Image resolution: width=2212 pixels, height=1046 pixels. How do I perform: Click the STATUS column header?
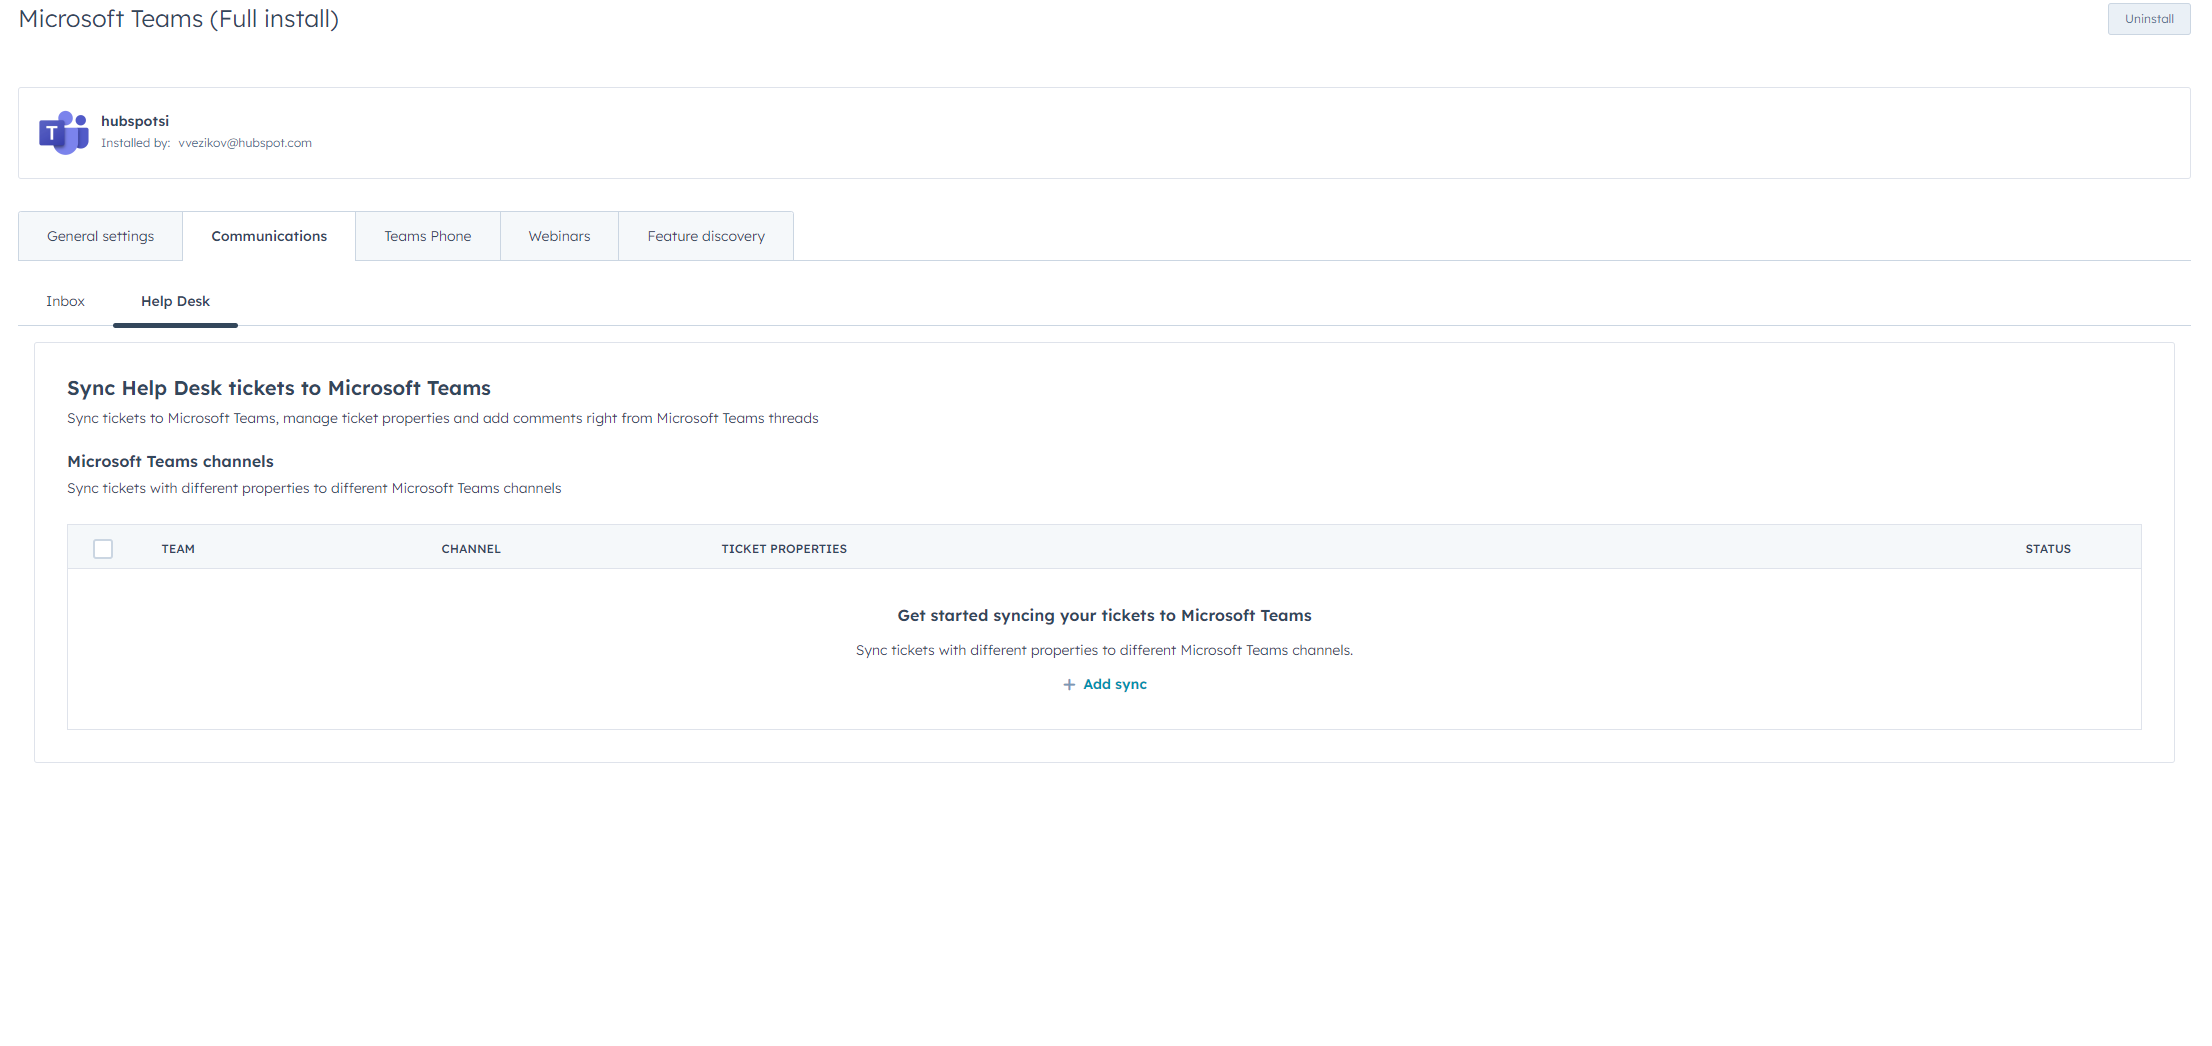pos(2048,549)
